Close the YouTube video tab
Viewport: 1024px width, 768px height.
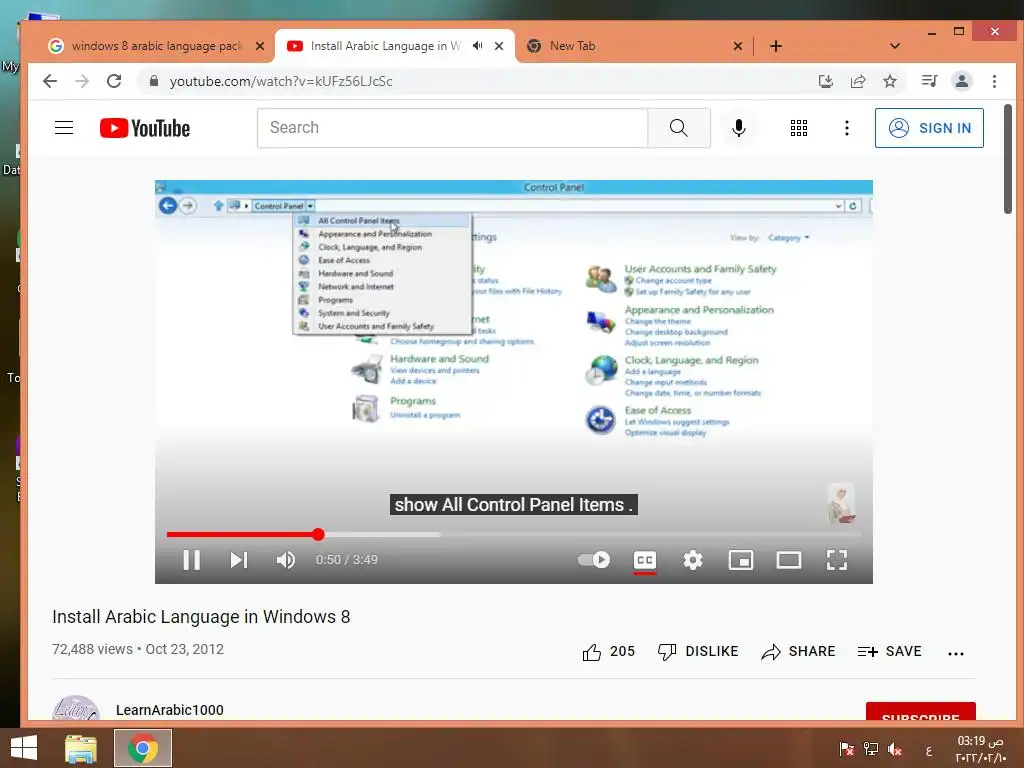[x=499, y=46]
